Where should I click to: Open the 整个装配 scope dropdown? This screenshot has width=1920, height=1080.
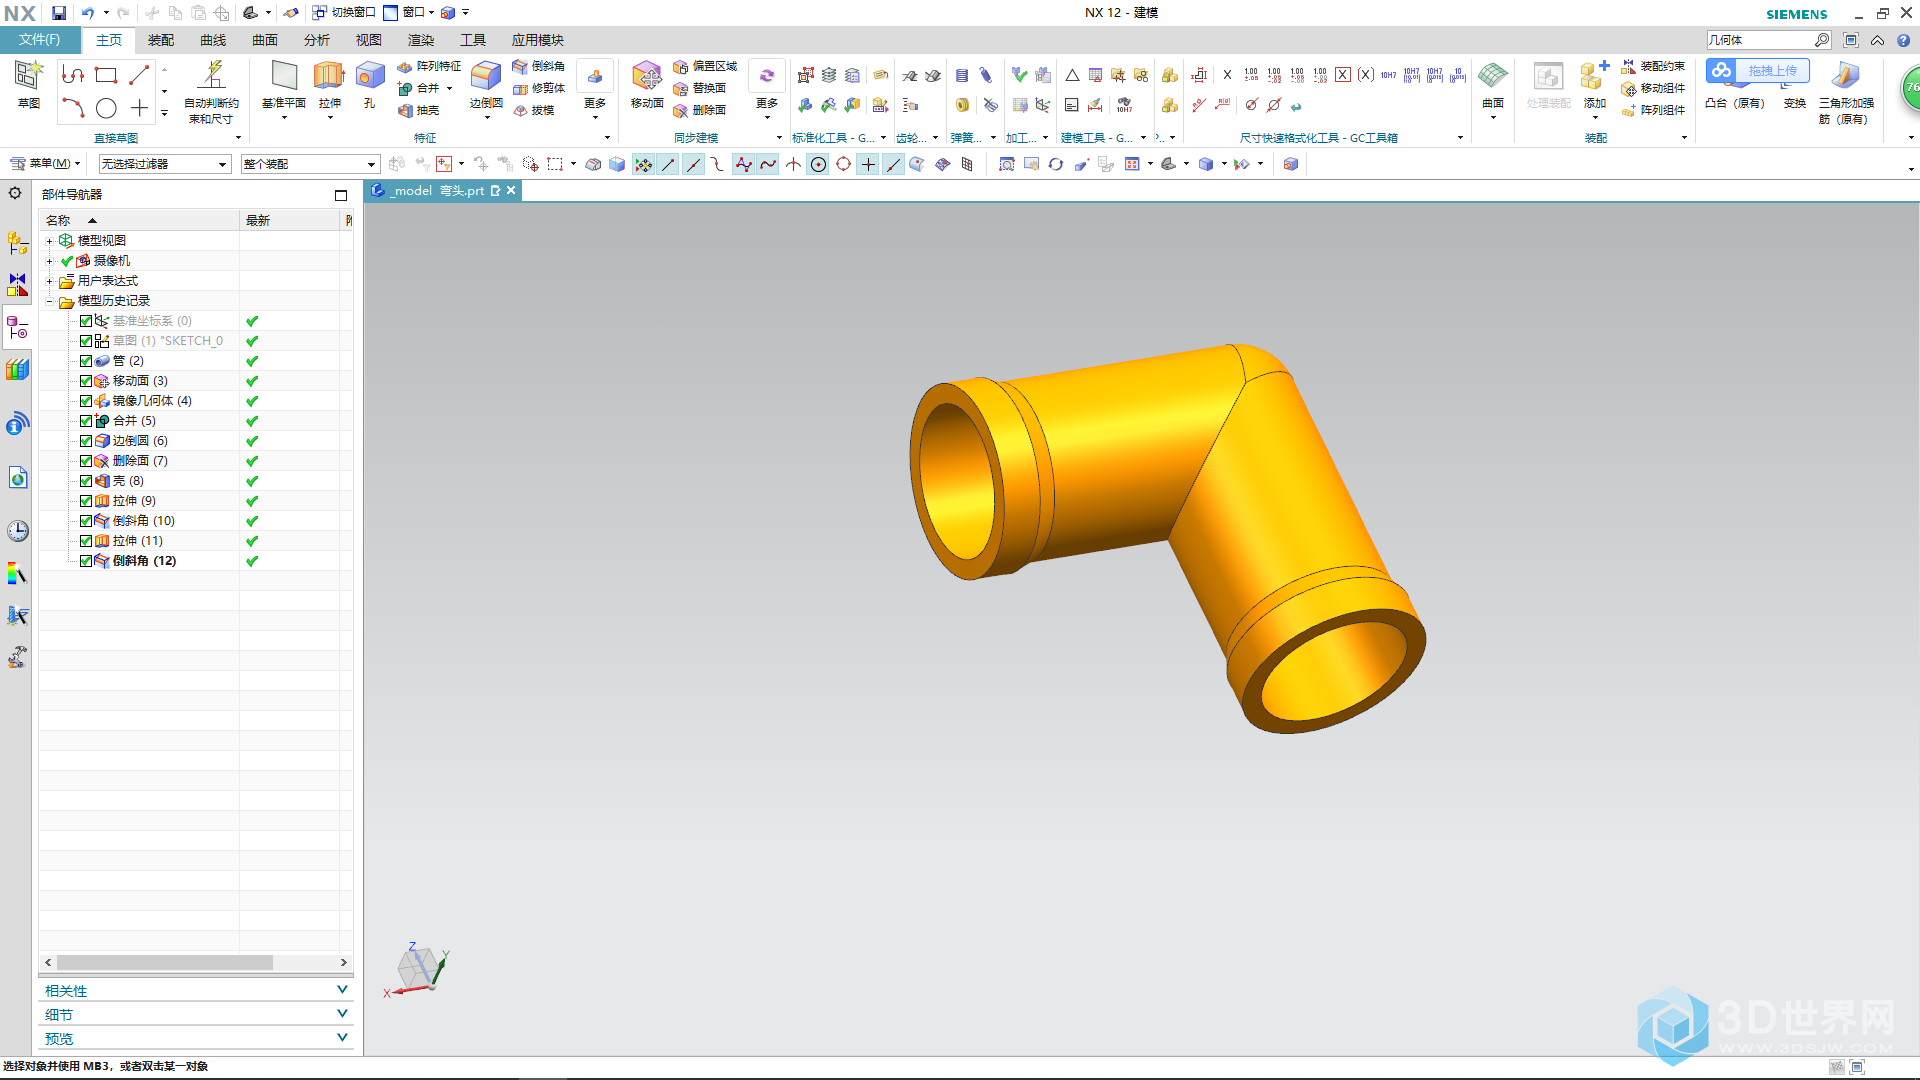click(x=310, y=164)
